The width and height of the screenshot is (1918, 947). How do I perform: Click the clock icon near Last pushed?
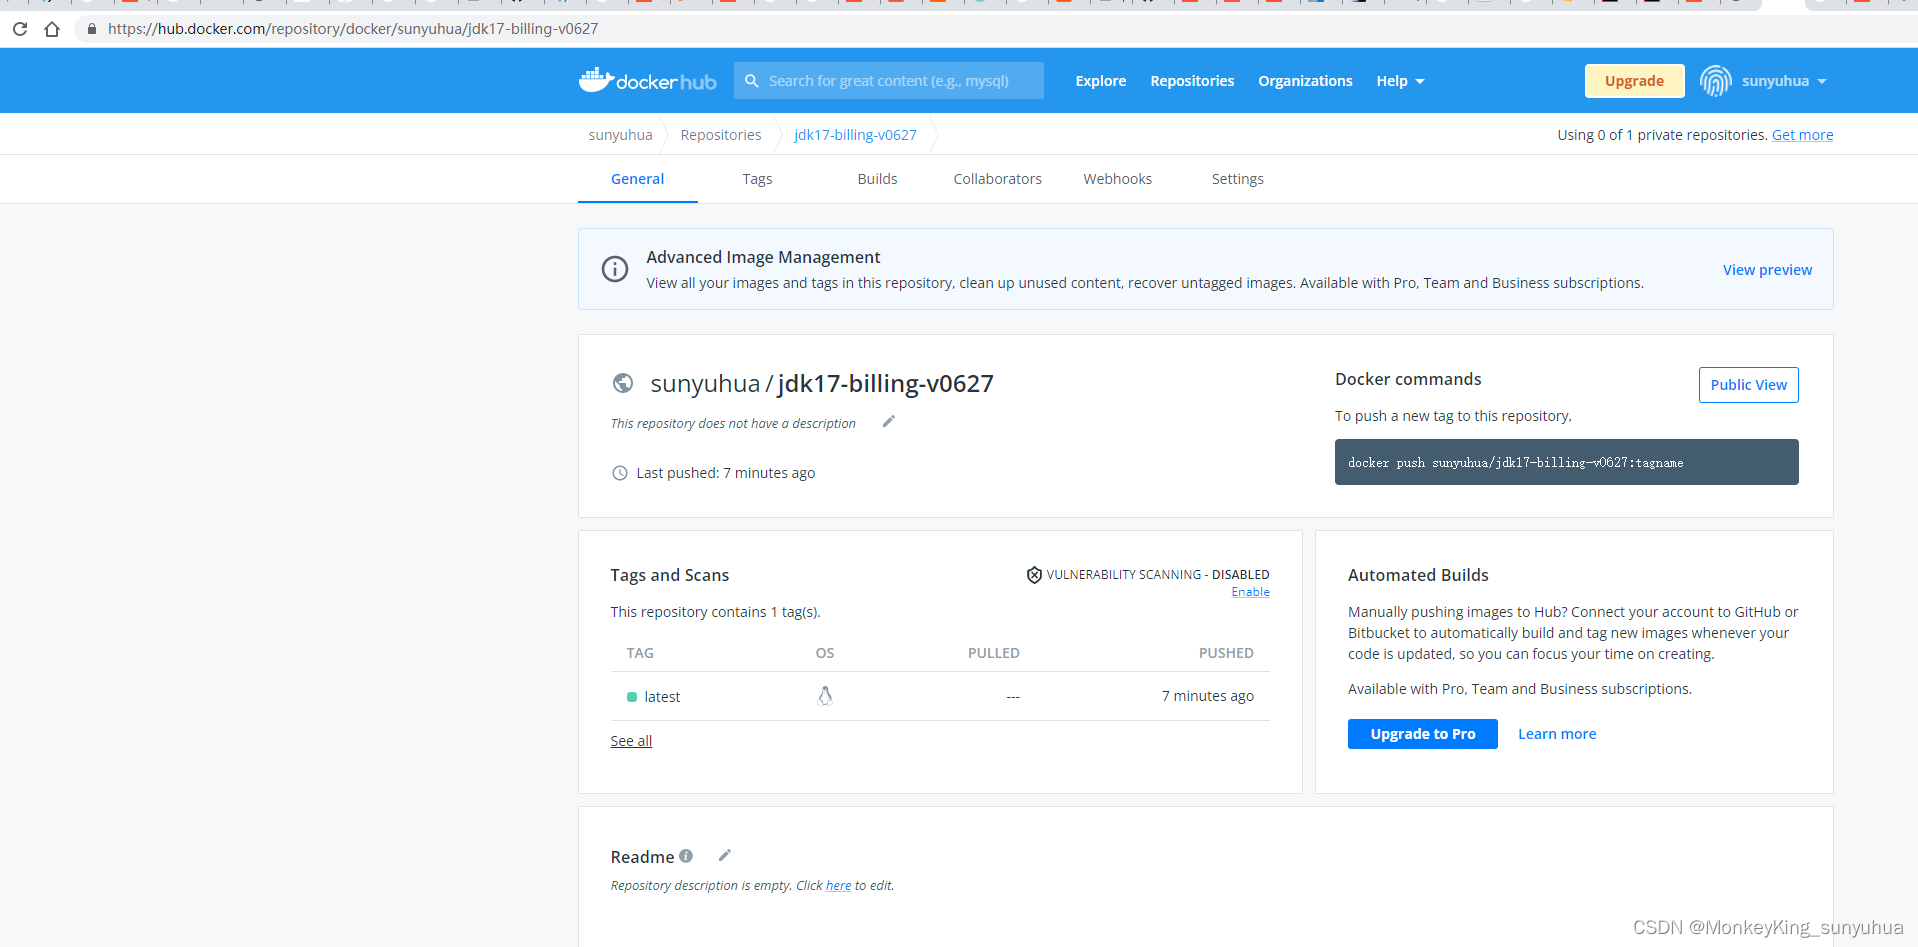[619, 472]
